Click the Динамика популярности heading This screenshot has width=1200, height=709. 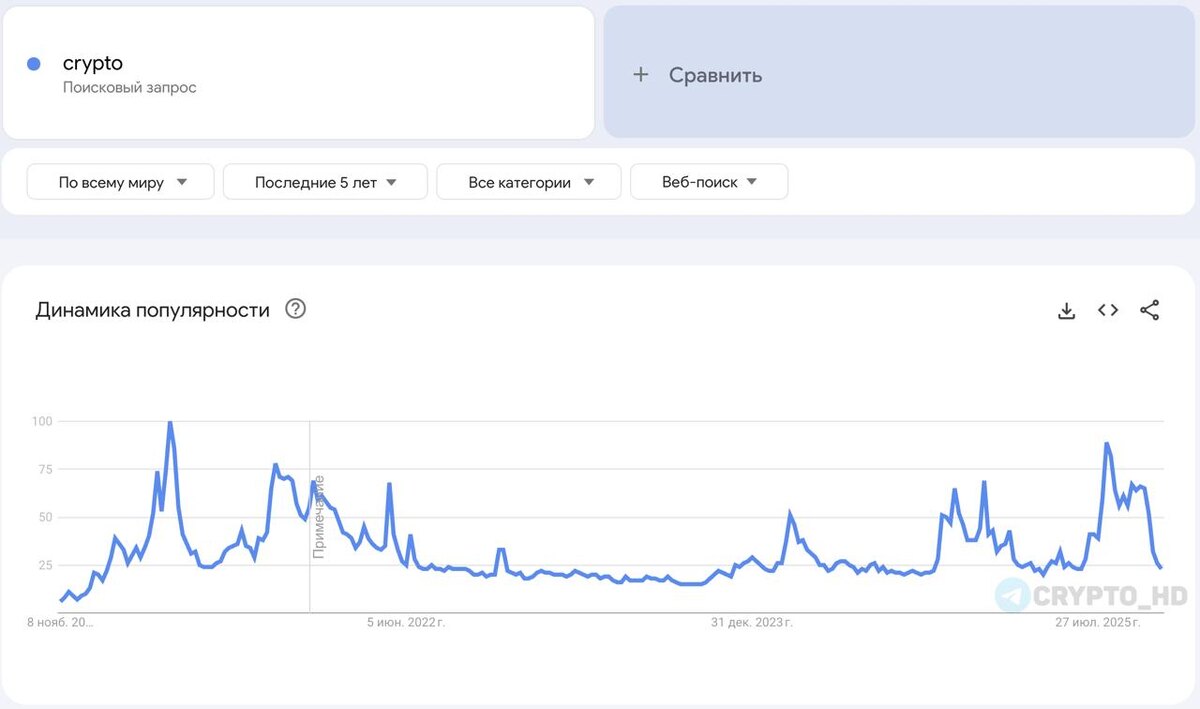point(152,310)
